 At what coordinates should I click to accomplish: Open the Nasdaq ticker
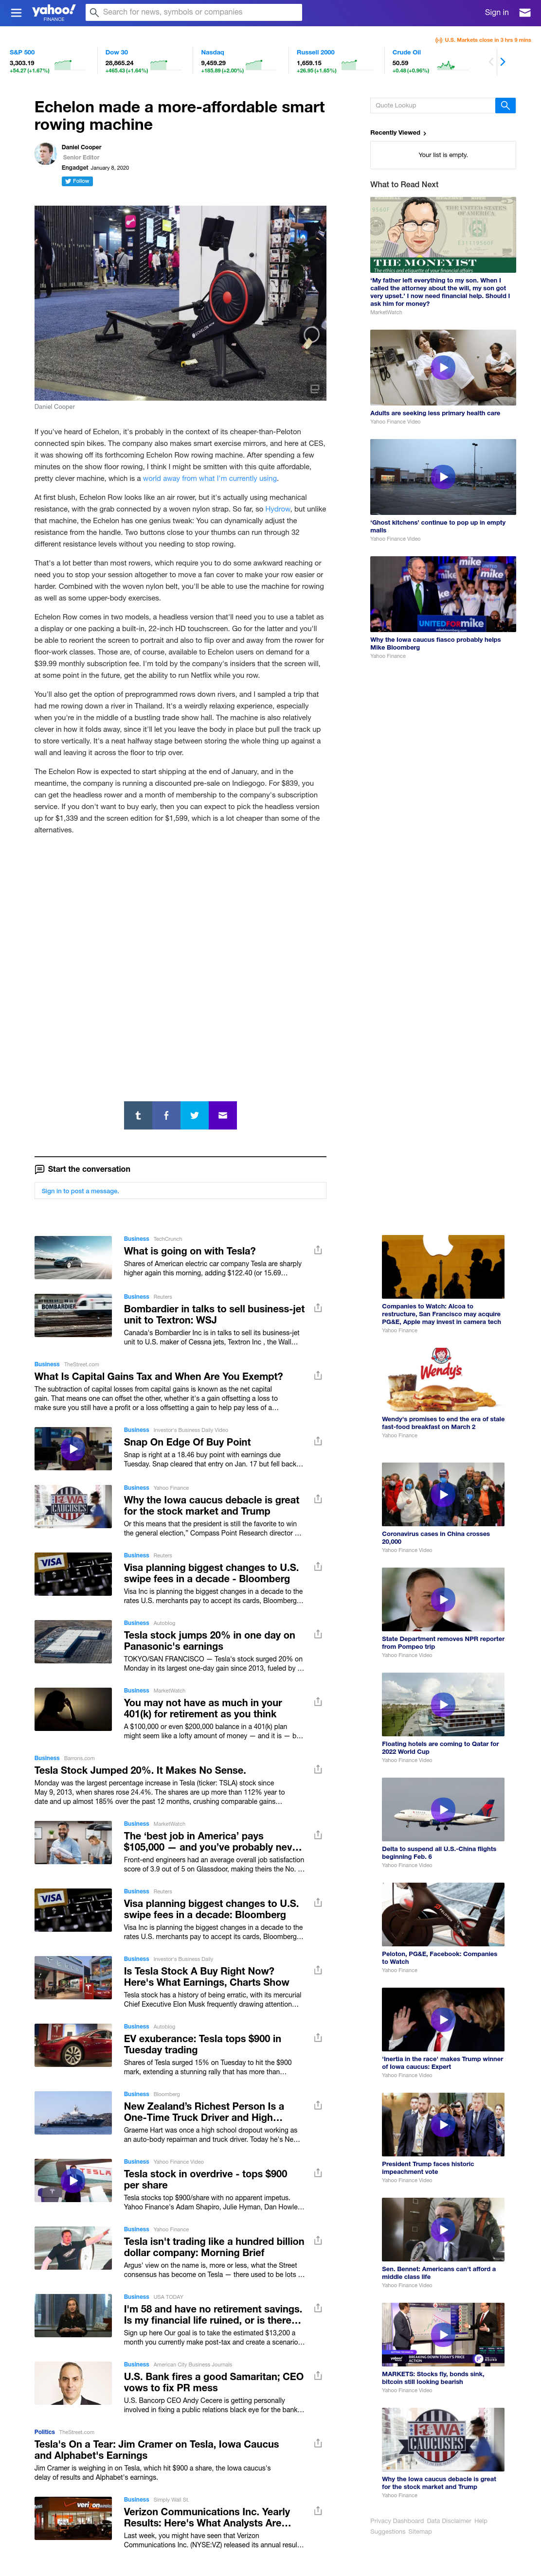pyautogui.click(x=212, y=52)
